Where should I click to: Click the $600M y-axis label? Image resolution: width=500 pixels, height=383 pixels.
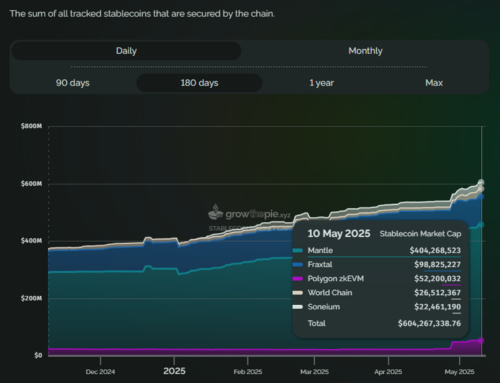click(x=31, y=184)
